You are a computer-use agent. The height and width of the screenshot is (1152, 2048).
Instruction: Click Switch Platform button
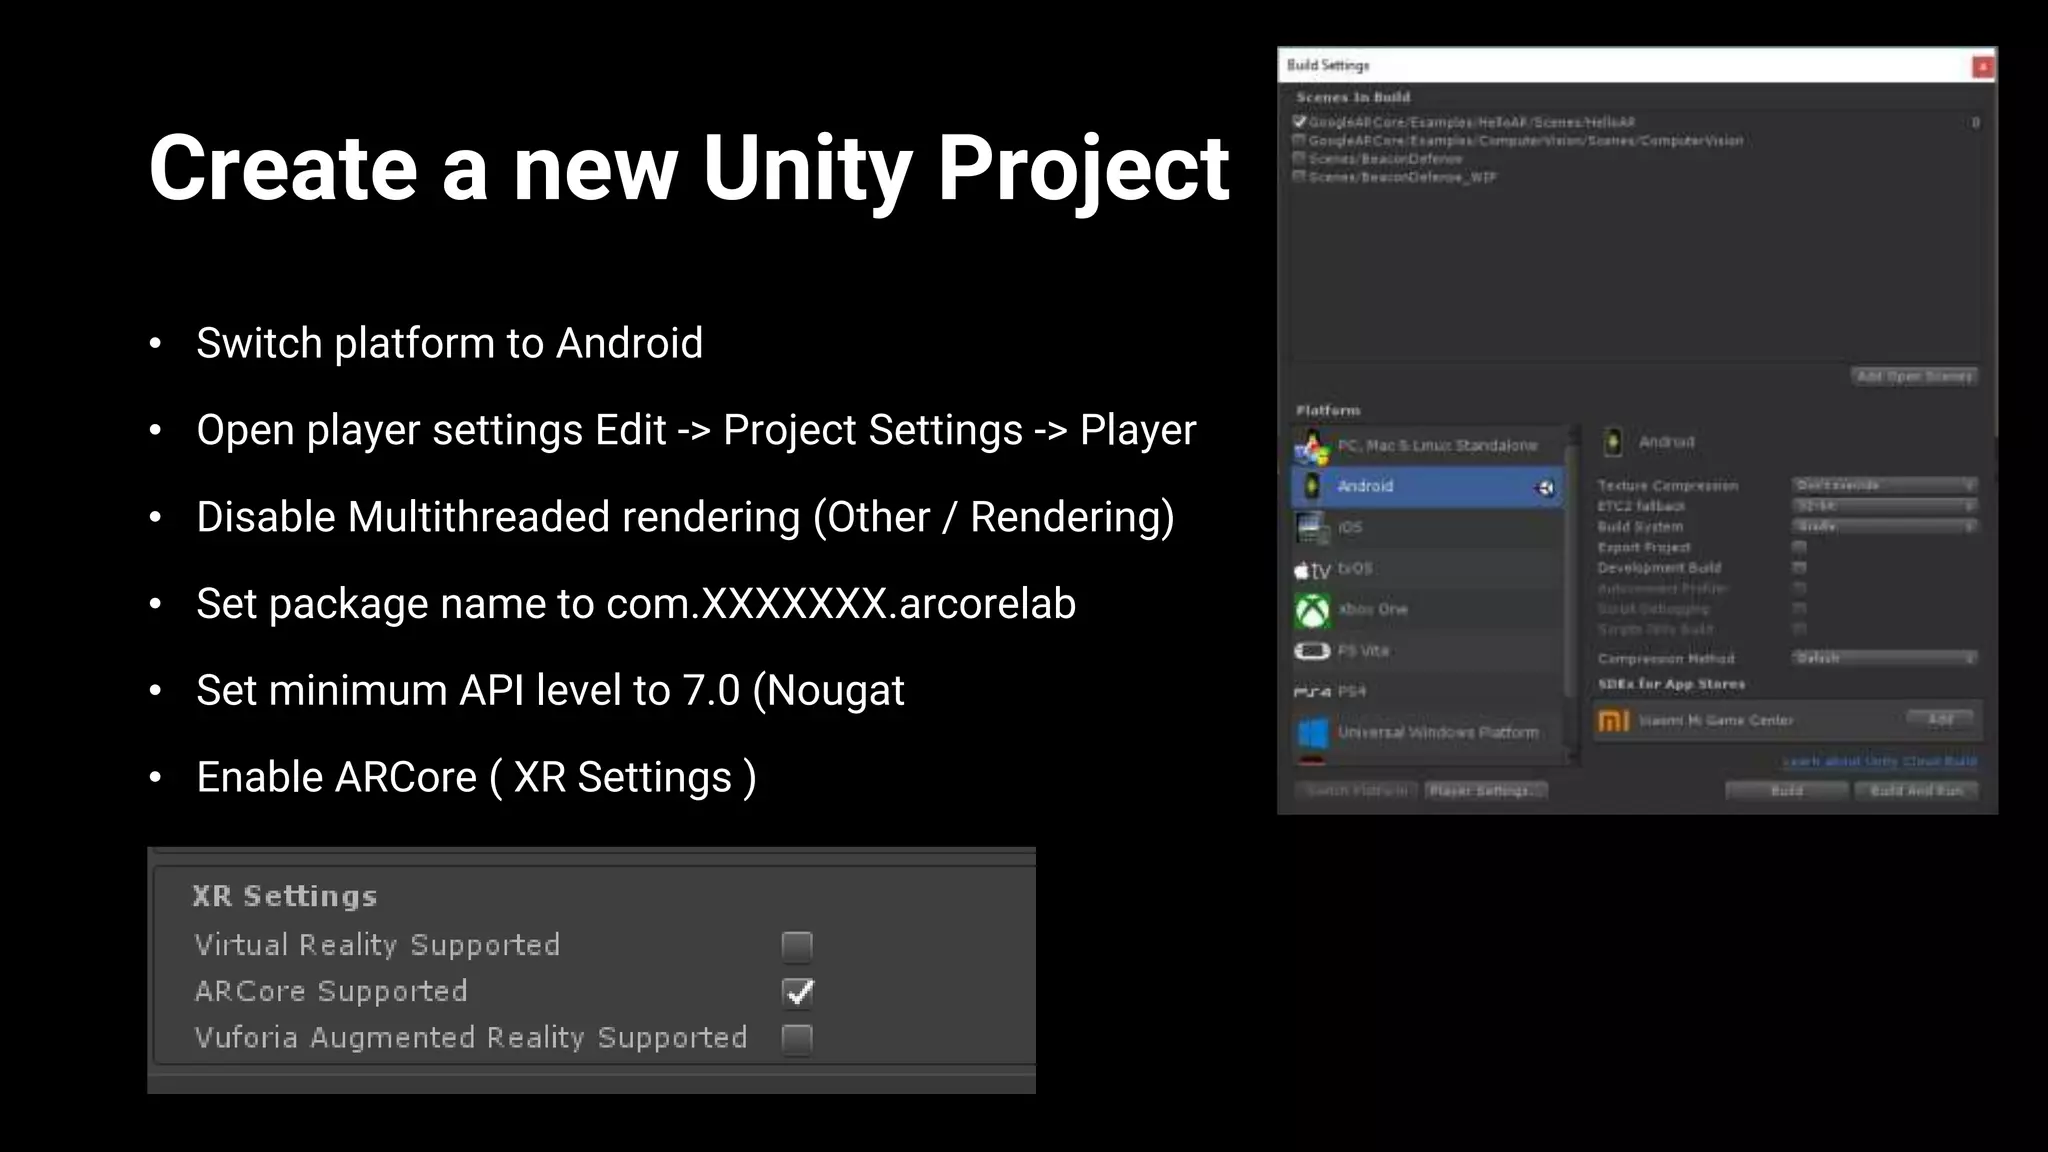point(1357,791)
